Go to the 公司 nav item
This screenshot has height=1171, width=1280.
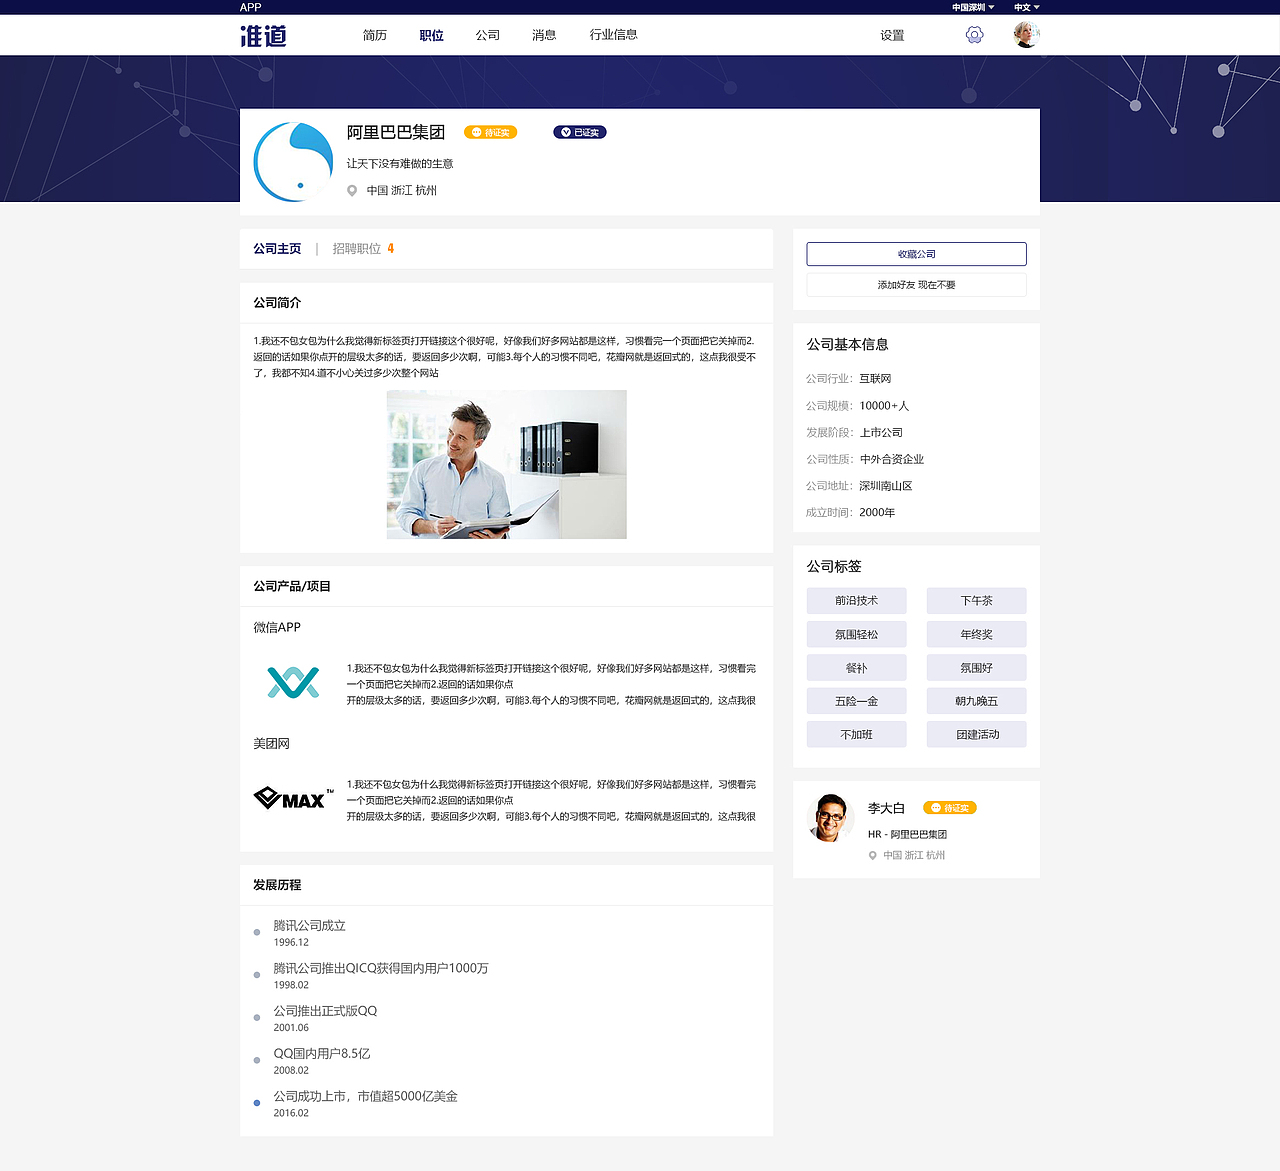[x=488, y=35]
